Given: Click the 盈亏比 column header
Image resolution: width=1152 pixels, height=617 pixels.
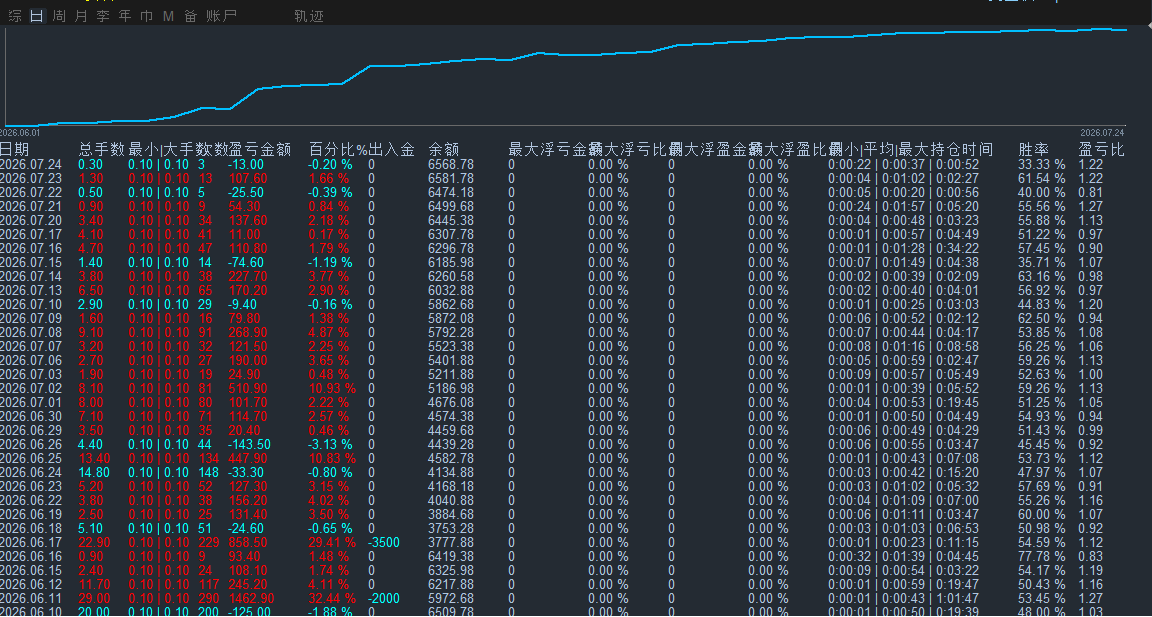Looking at the screenshot, I should [1101, 150].
